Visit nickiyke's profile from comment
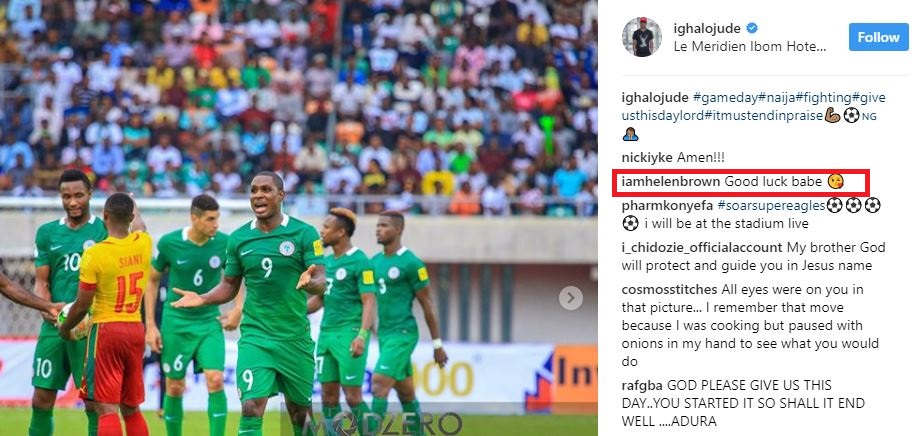The height and width of the screenshot is (436, 914). [x=648, y=157]
